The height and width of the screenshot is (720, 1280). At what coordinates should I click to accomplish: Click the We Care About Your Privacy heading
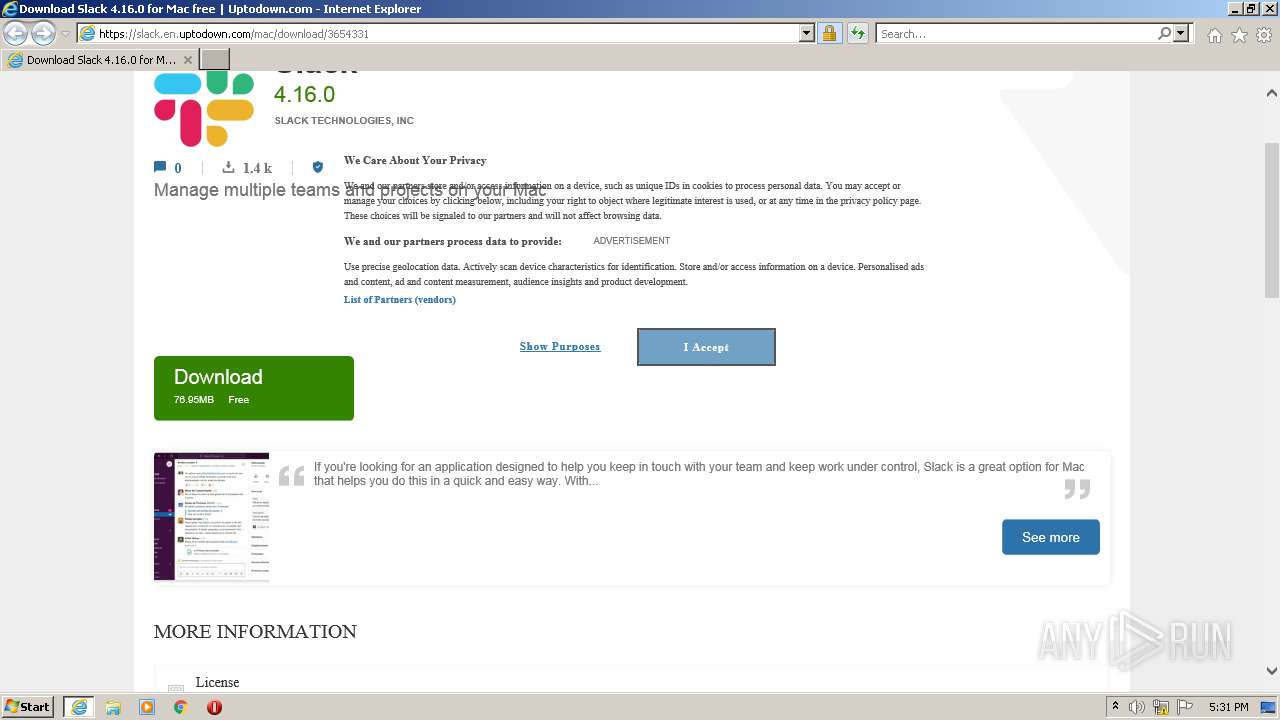pos(415,160)
